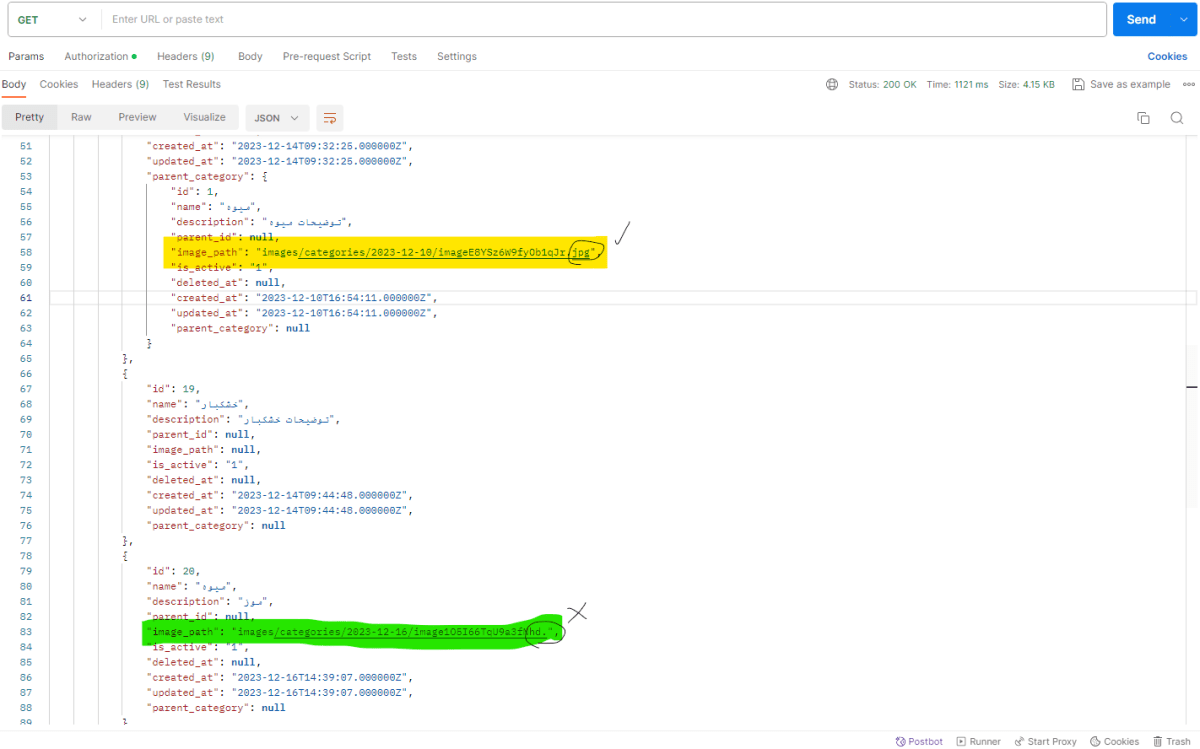Image resolution: width=1200 pixels, height=749 pixels.
Task: Open the Test Results tab
Action: point(192,85)
